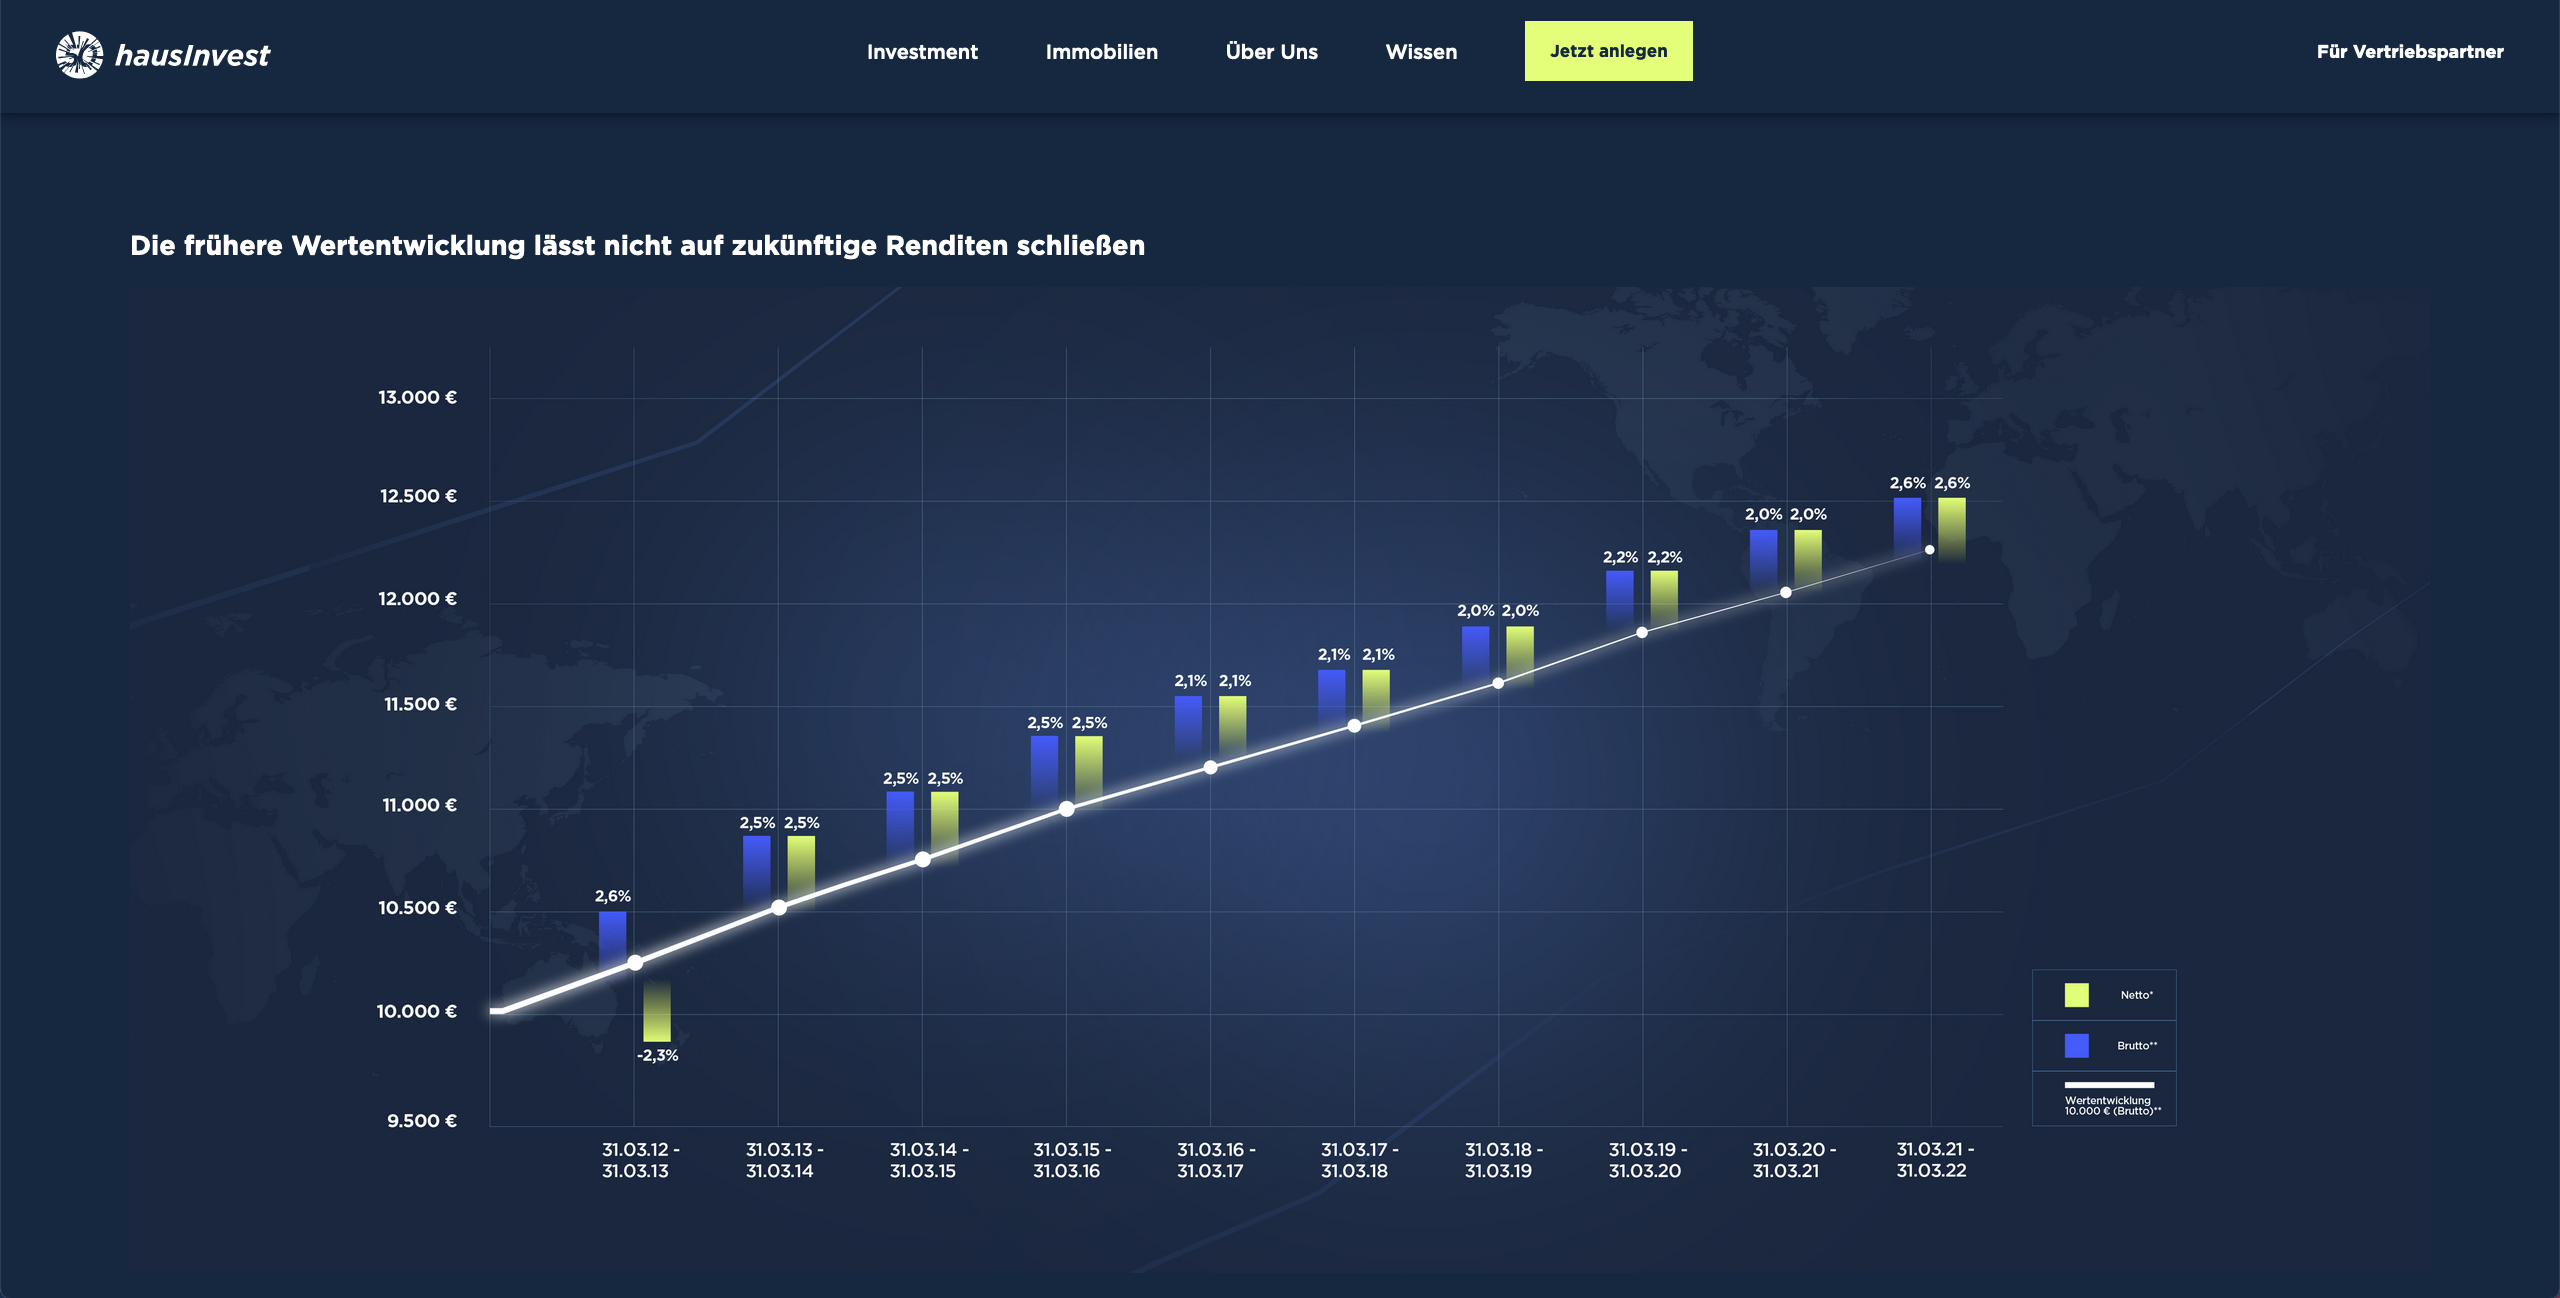Click the hausInvest logo icon
Viewport: 2560px width, 1298px height.
[80, 55]
